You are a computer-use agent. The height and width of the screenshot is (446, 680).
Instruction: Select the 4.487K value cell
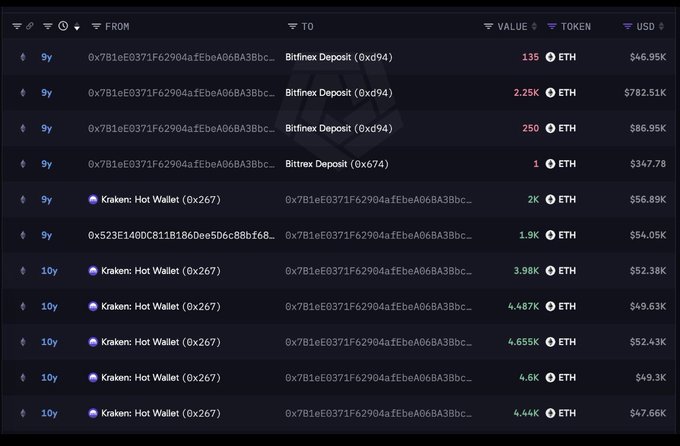(x=523, y=306)
